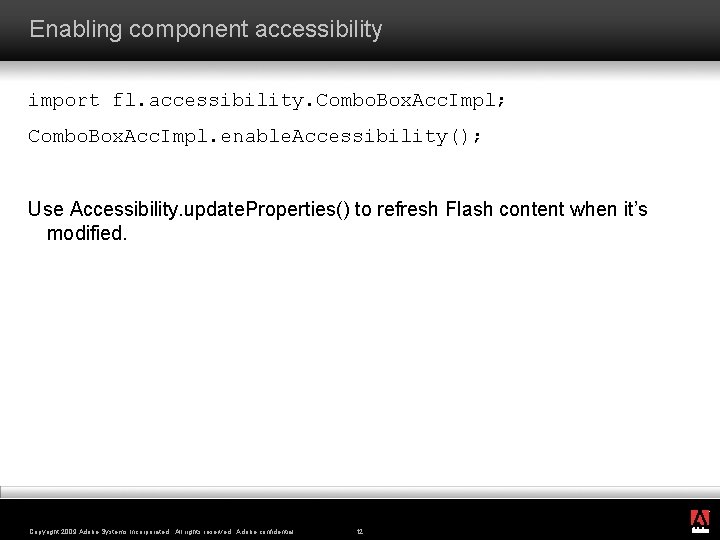Click the word 'accessibility' in the title bar
The width and height of the screenshot is (720, 540).
319,29
